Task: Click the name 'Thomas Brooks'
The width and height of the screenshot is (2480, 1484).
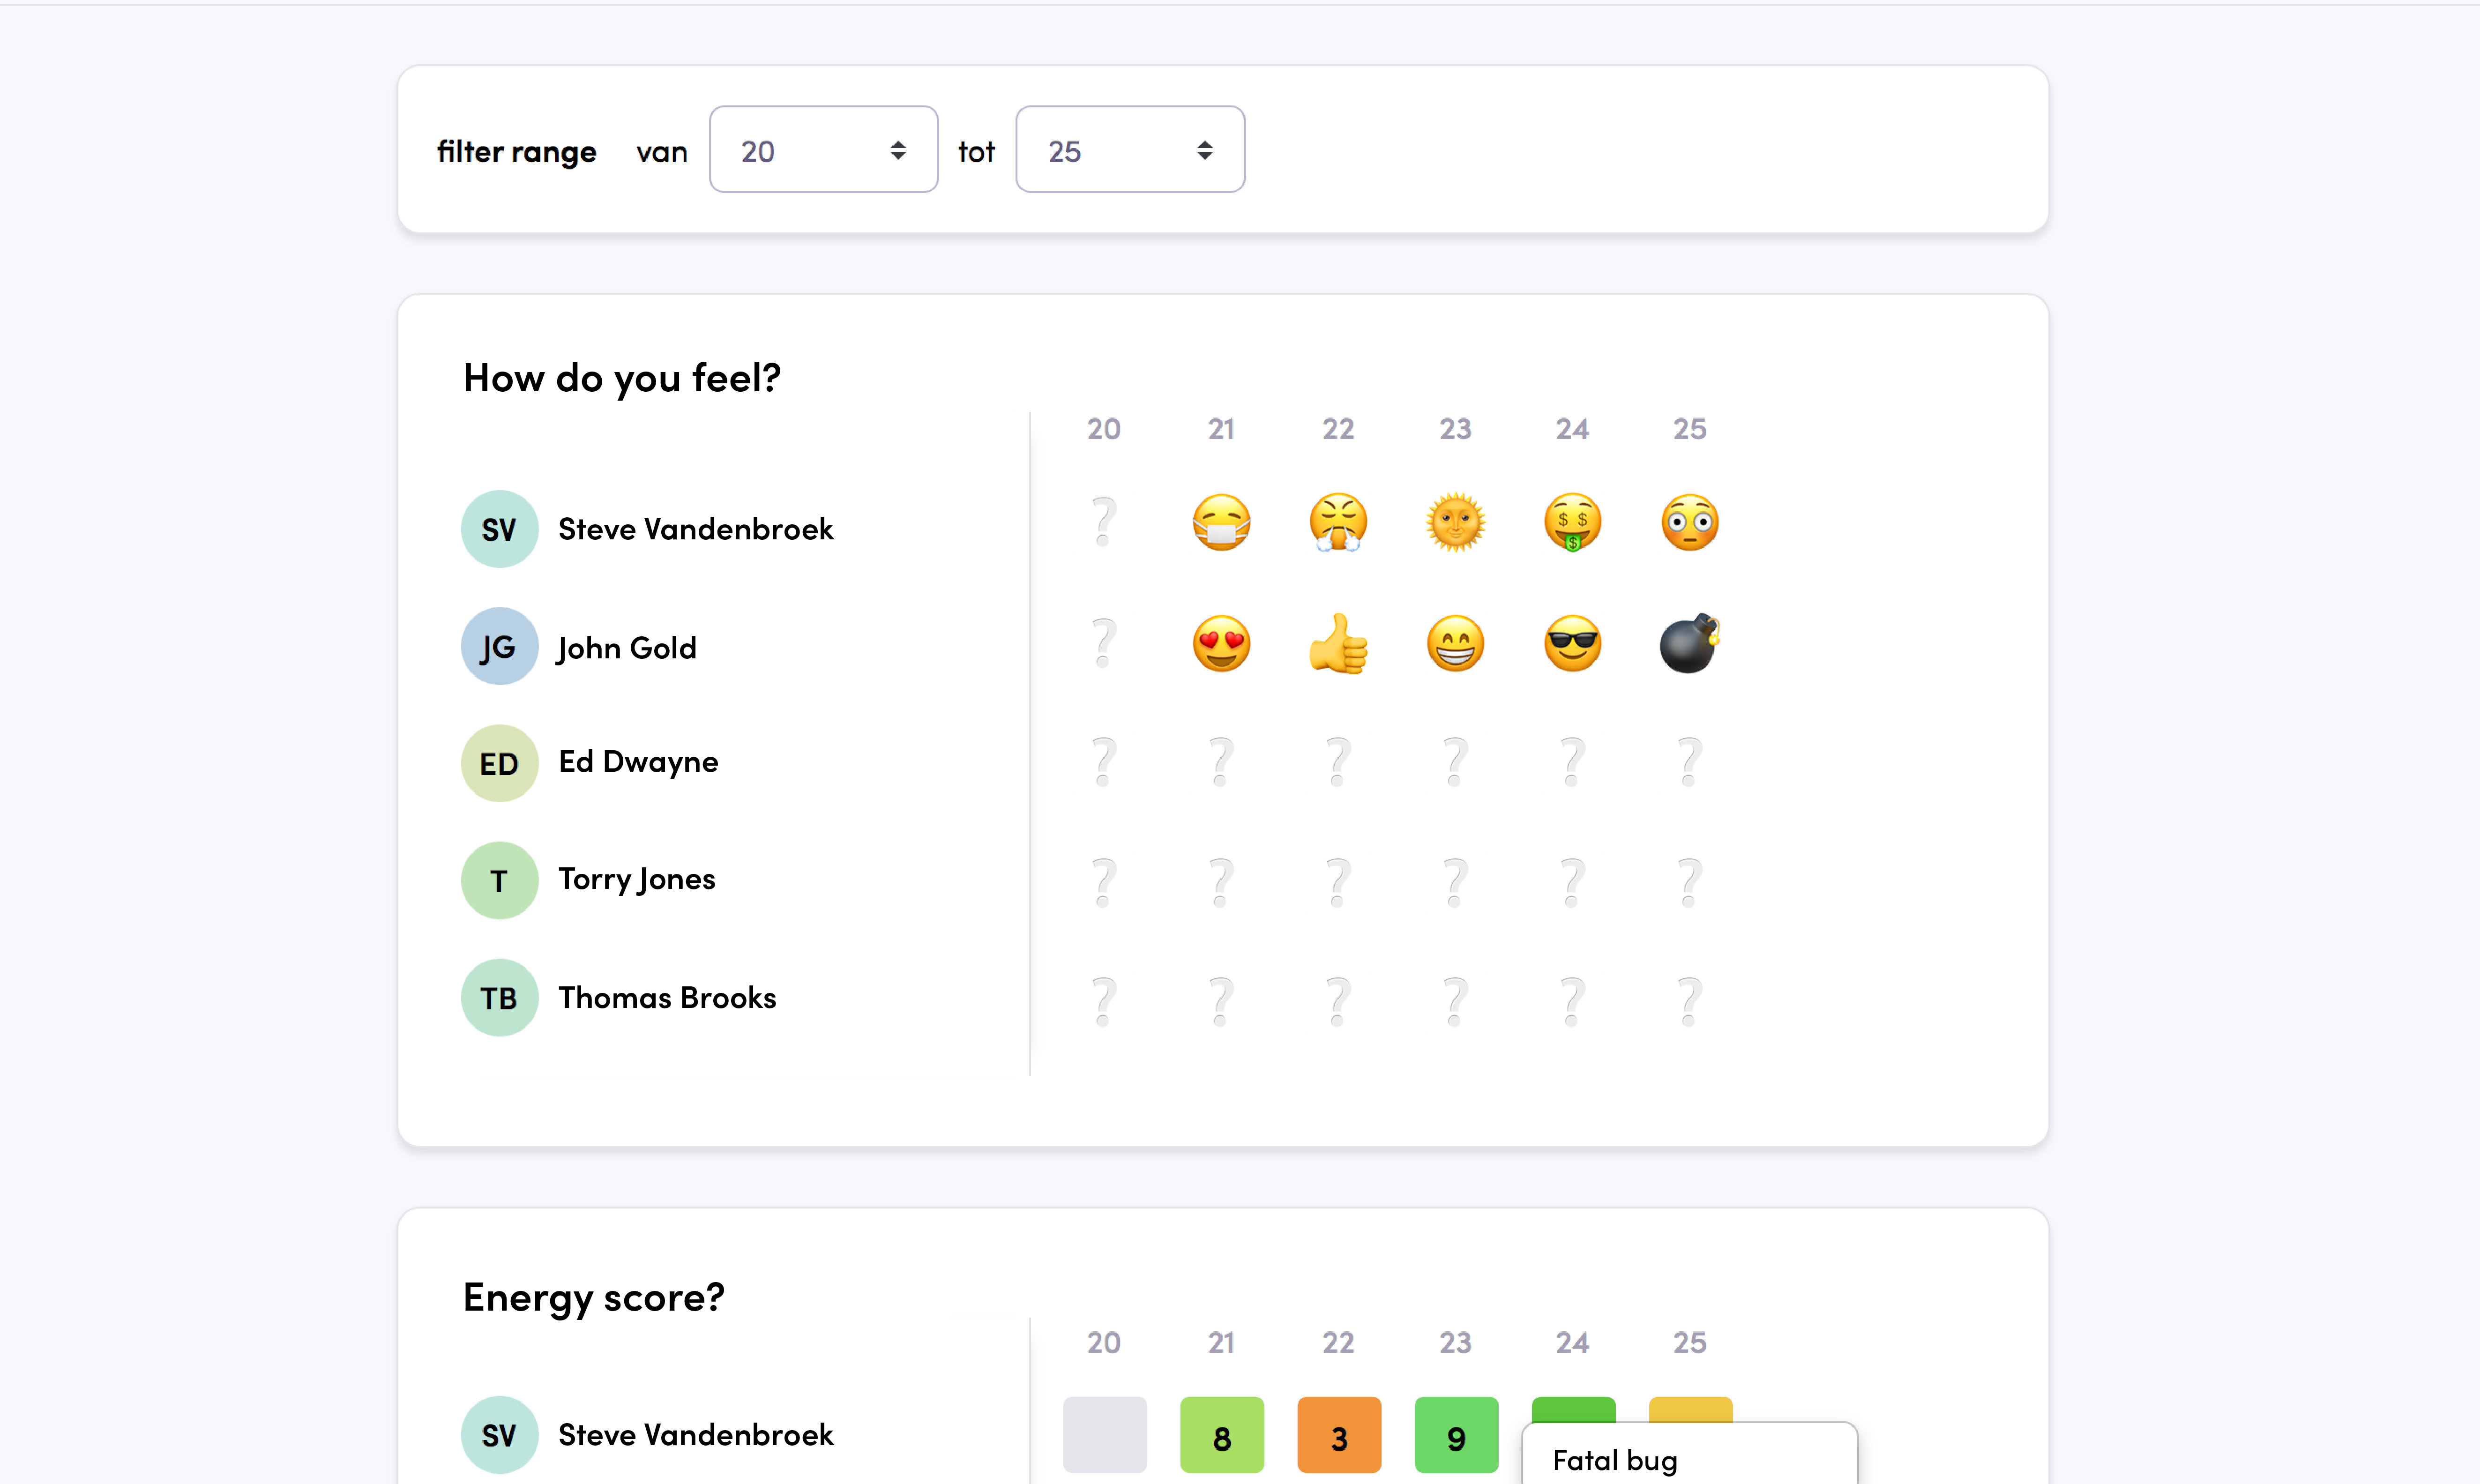Action: (x=667, y=997)
